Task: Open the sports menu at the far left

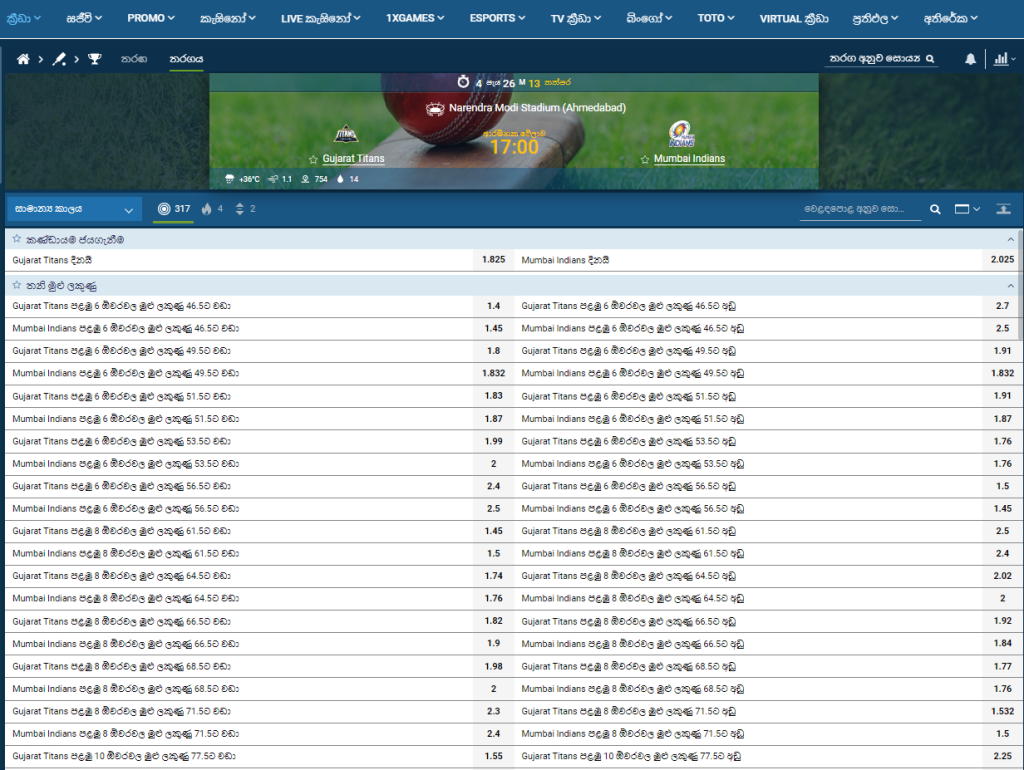Action: click(24, 18)
